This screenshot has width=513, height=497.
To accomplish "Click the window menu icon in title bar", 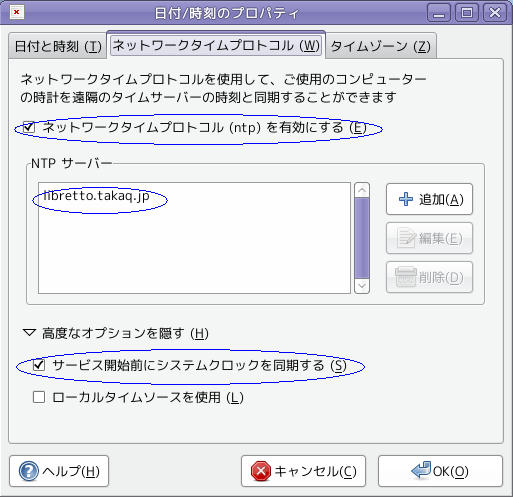I will [17, 12].
